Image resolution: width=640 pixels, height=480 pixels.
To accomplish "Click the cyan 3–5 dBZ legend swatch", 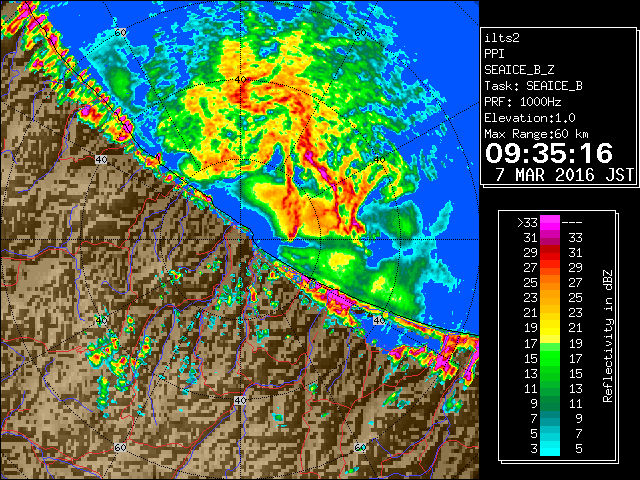I will (x=550, y=449).
